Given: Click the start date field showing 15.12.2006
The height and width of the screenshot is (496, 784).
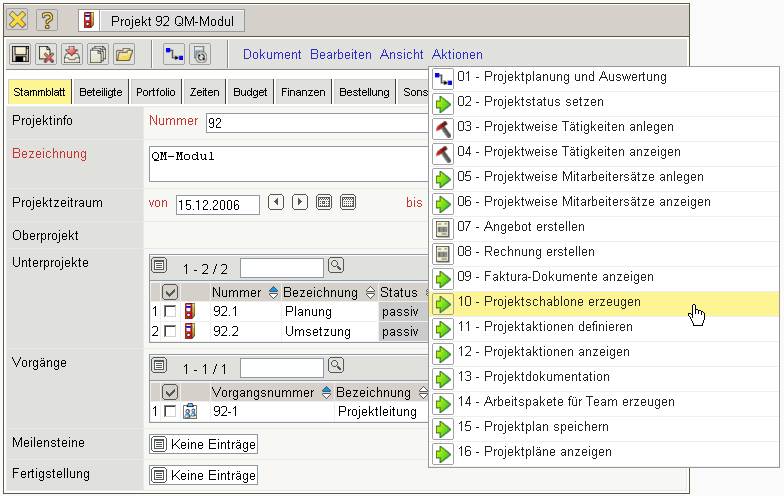Looking at the screenshot, I should pyautogui.click(x=217, y=204).
